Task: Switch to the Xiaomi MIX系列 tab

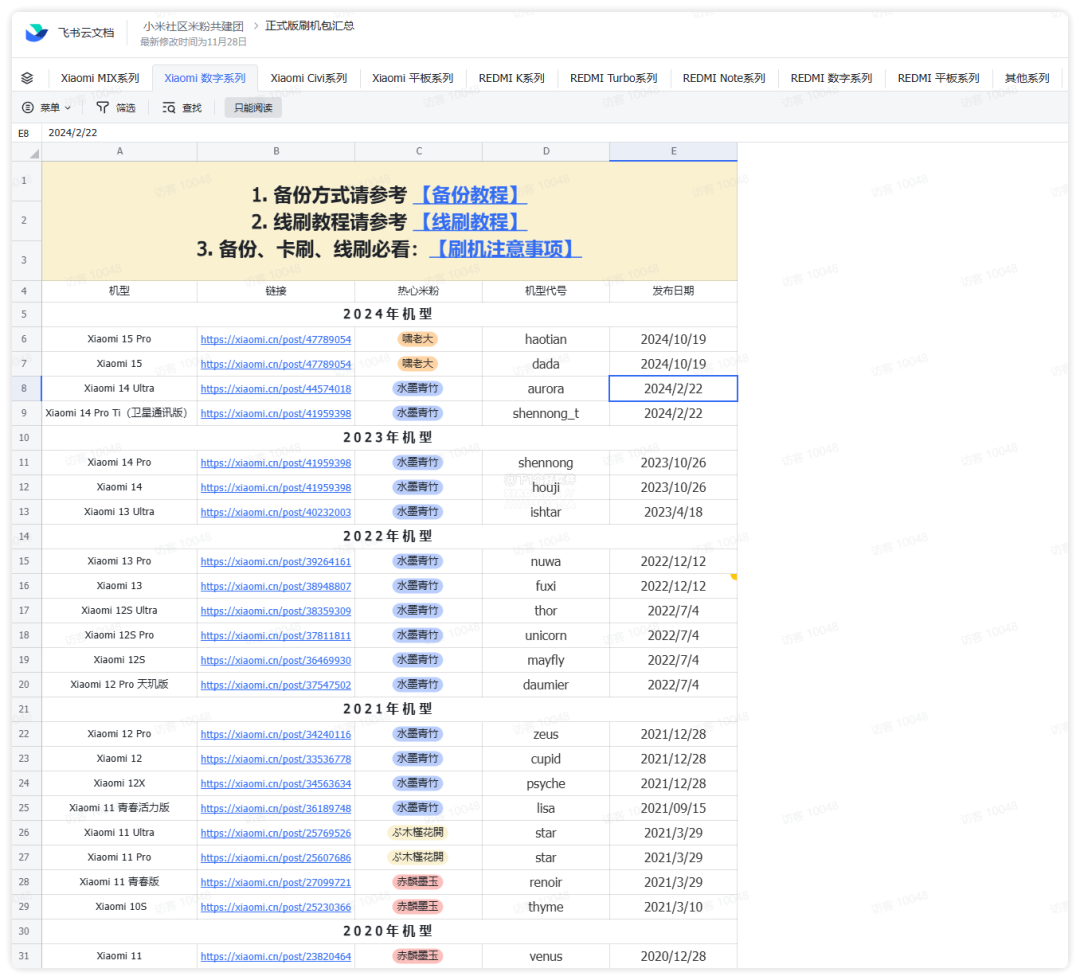Action: click(x=100, y=78)
